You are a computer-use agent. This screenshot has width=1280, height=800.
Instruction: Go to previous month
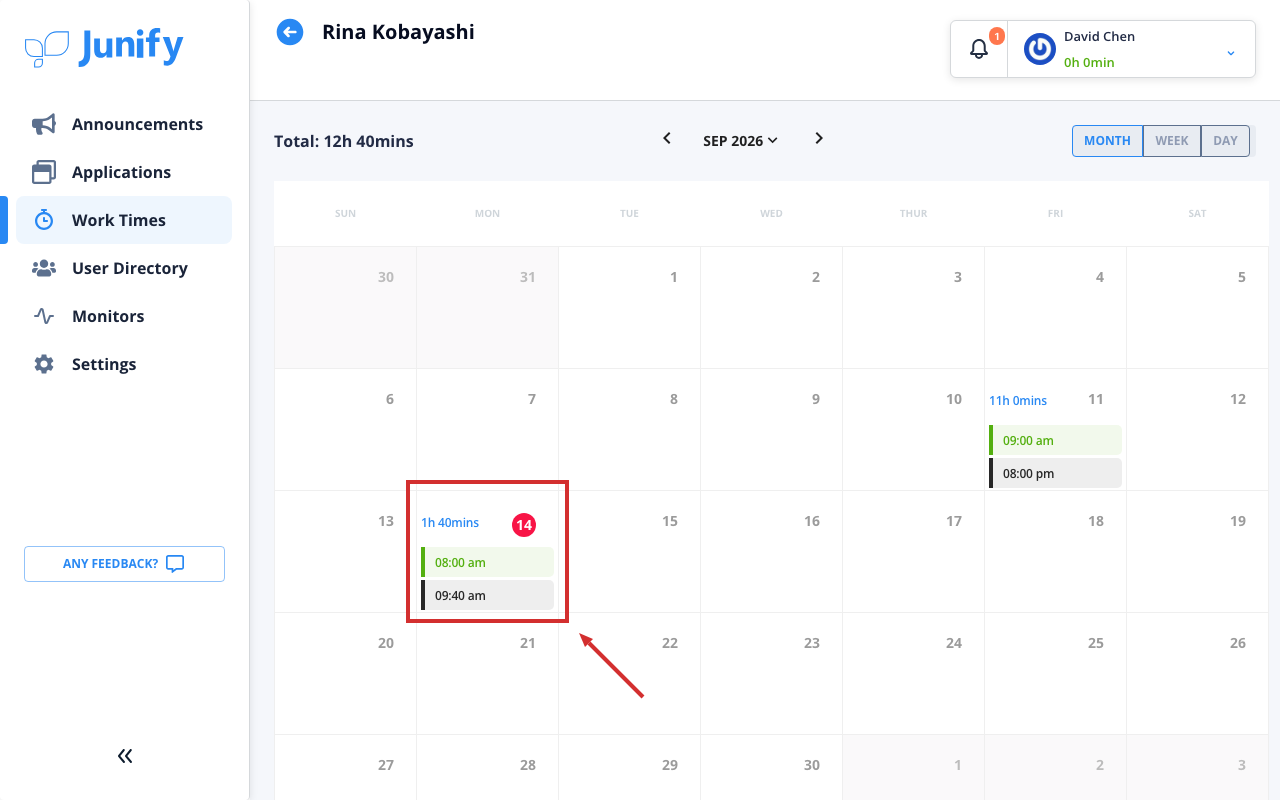[x=667, y=139]
